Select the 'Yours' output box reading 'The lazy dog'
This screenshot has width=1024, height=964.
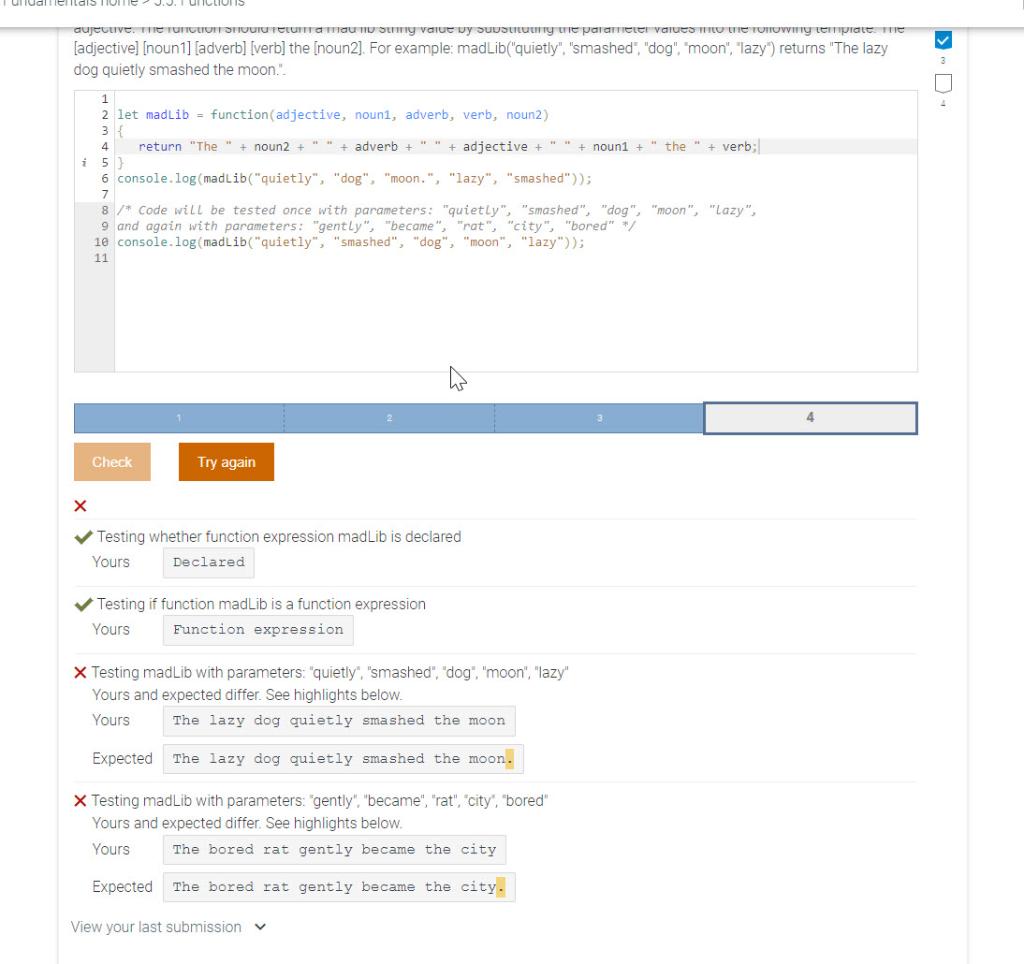point(340,720)
